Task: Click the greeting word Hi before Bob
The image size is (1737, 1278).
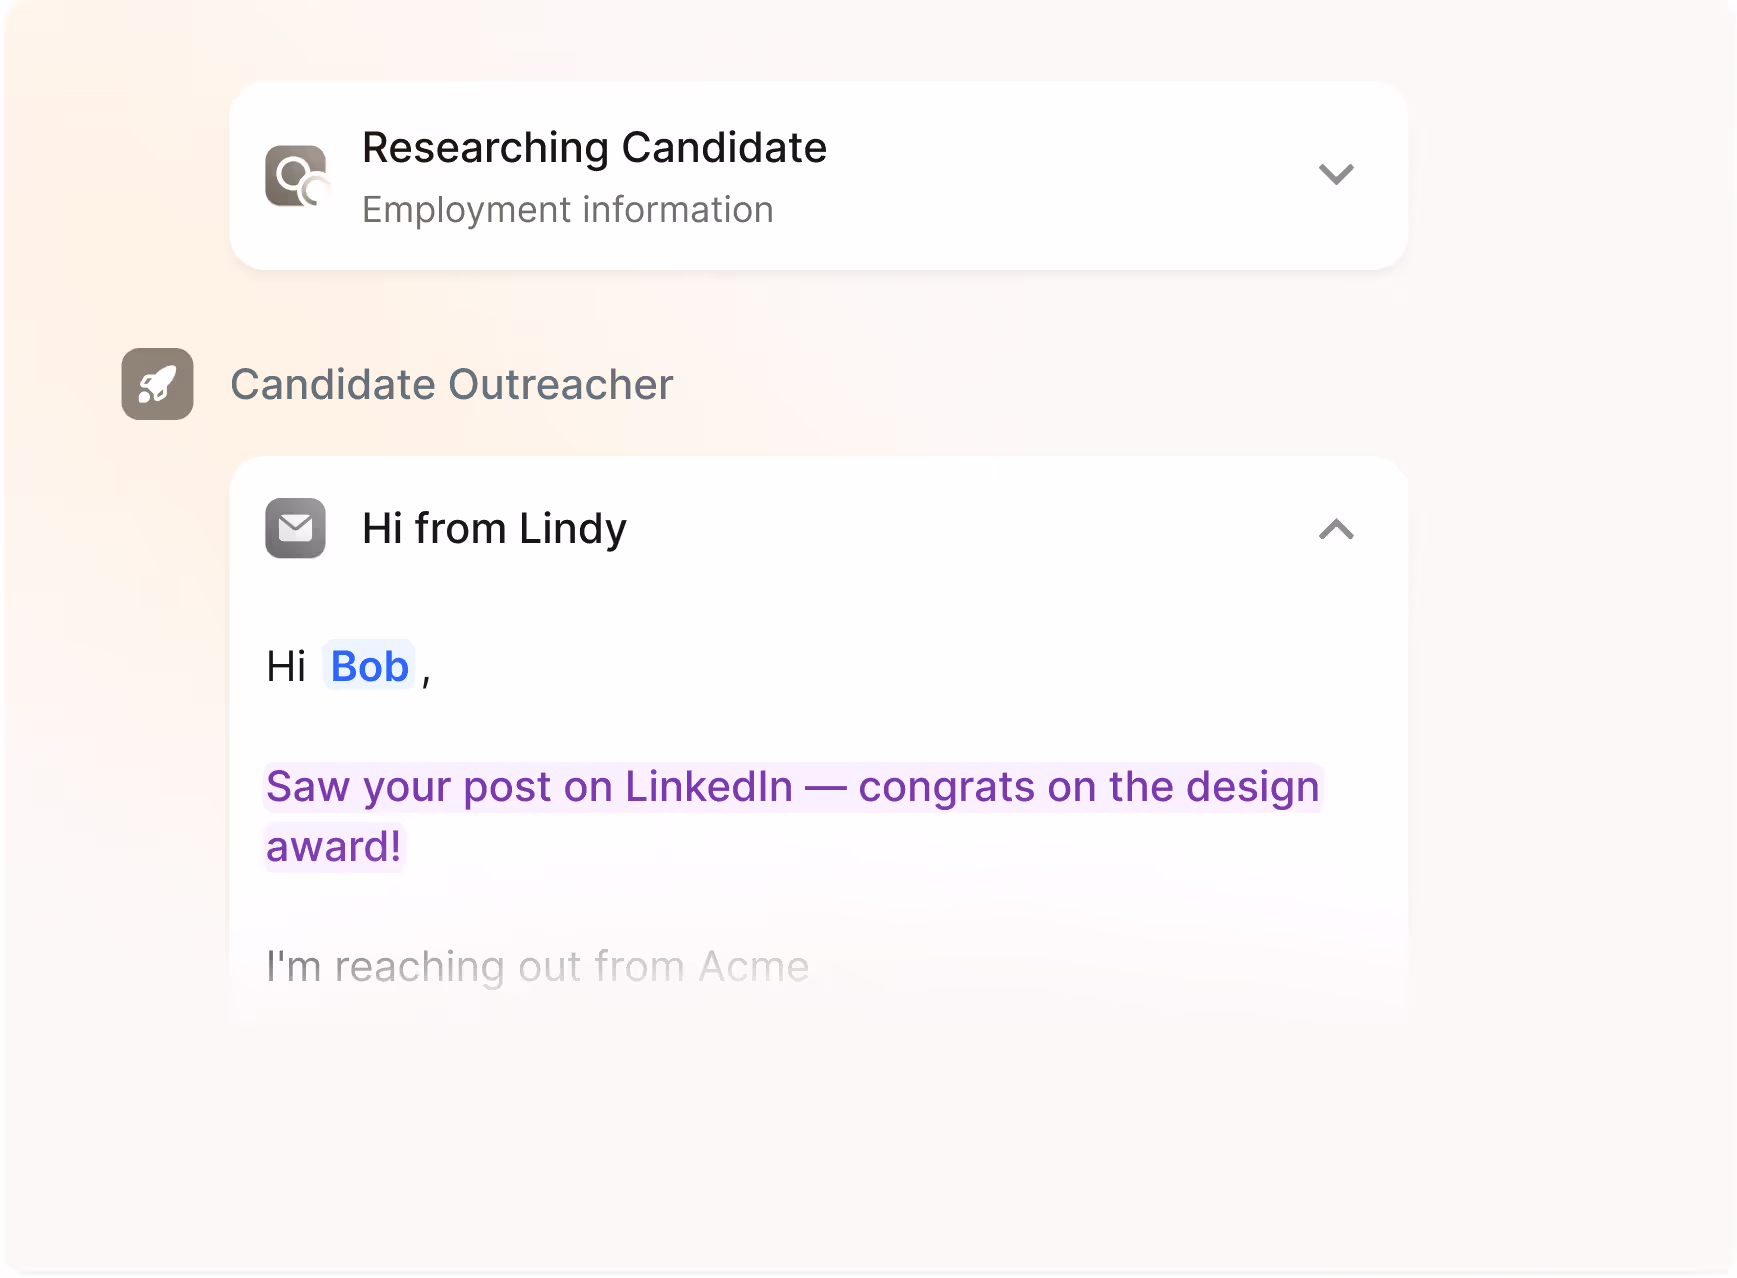Action: click(x=286, y=667)
